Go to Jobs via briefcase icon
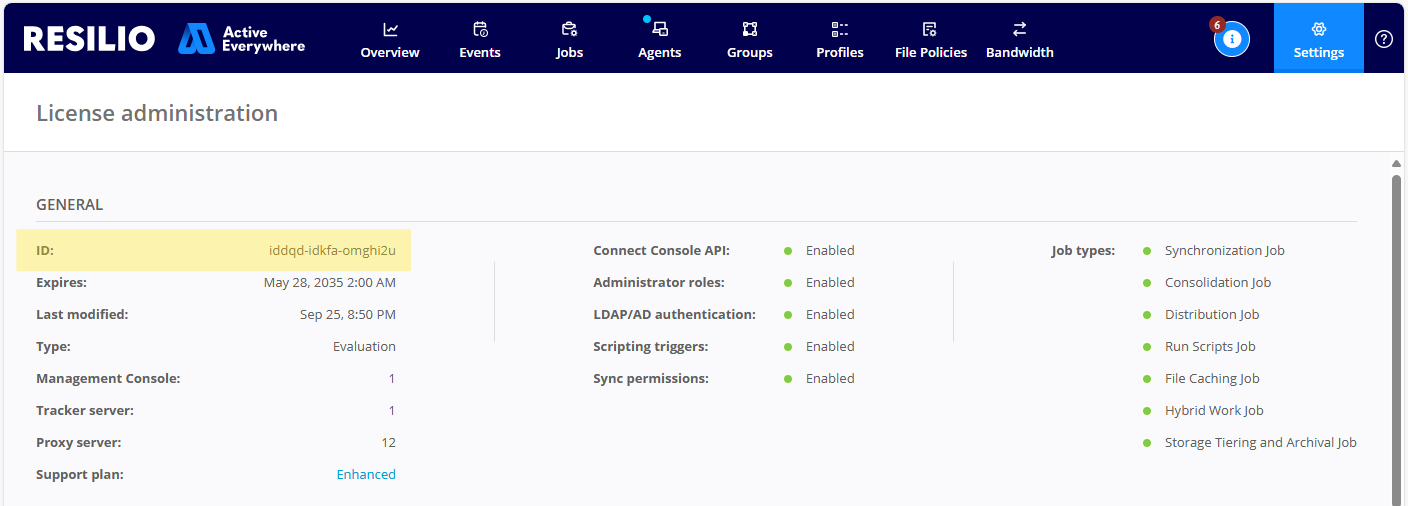The width and height of the screenshot is (1408, 506). [x=569, y=29]
